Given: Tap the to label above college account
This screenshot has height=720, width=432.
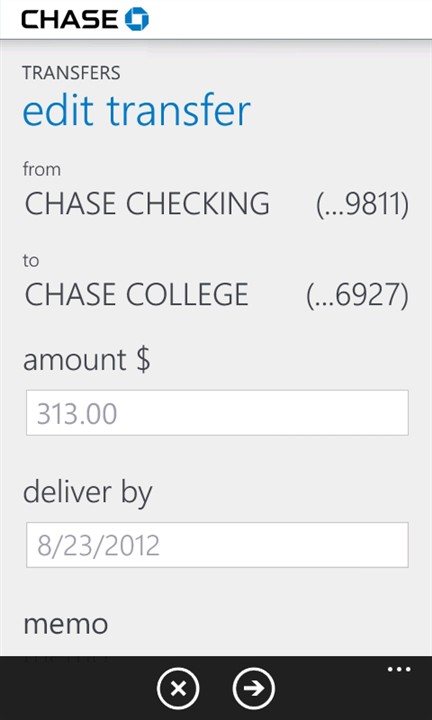Looking at the screenshot, I should point(31,261).
